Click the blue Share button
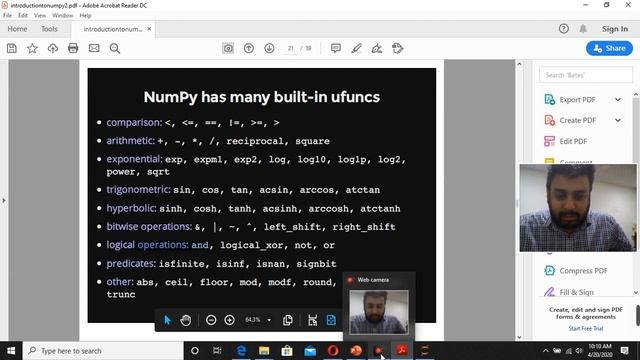The width and height of the screenshot is (640, 360). 609,48
